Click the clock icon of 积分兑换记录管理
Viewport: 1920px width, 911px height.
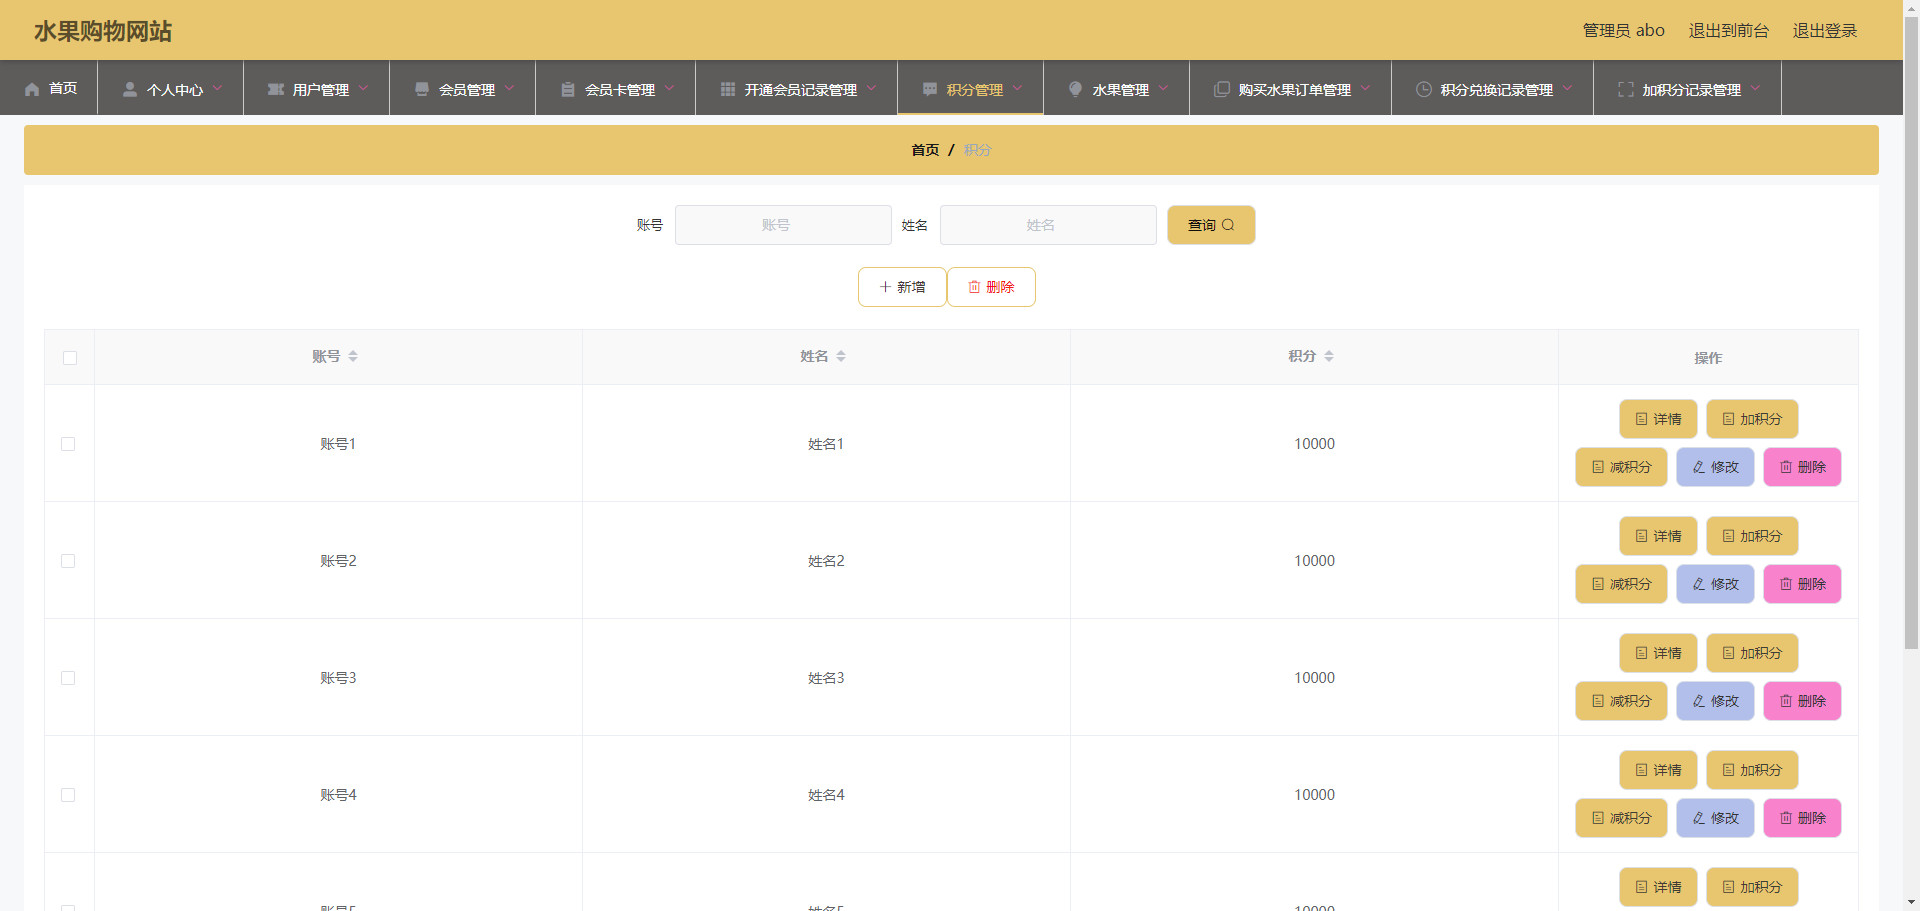(1424, 89)
